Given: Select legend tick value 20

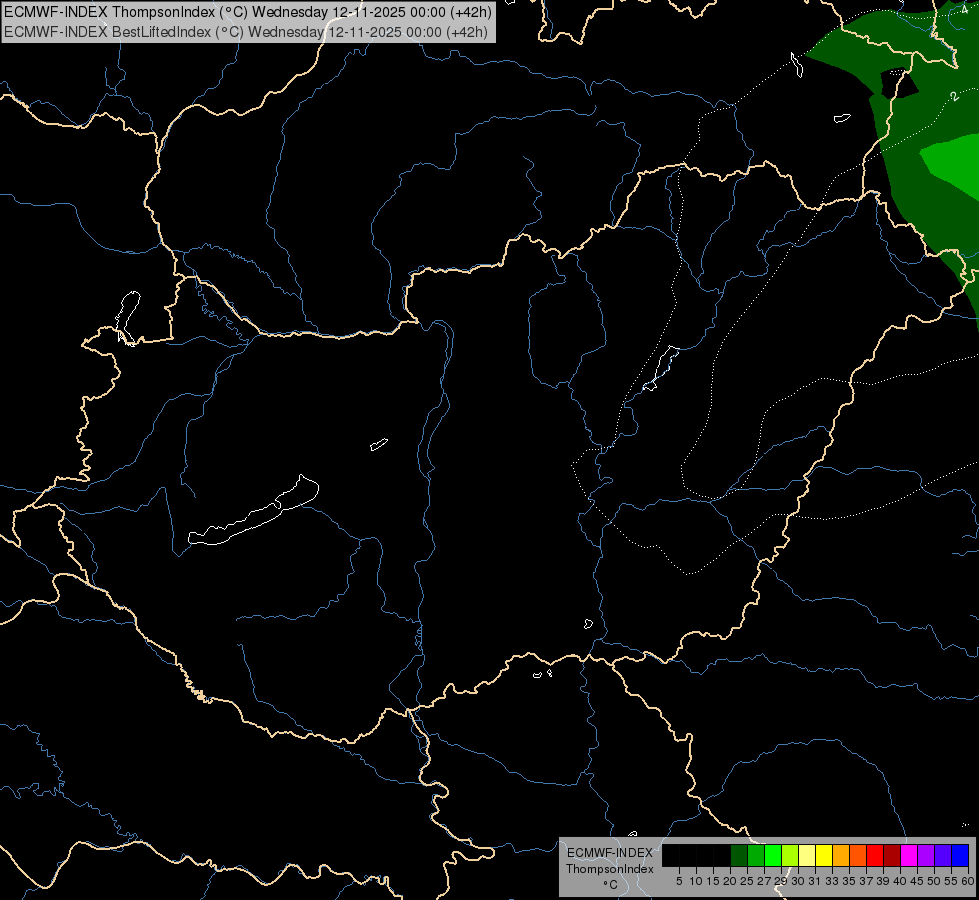Looking at the screenshot, I should coord(730,881).
